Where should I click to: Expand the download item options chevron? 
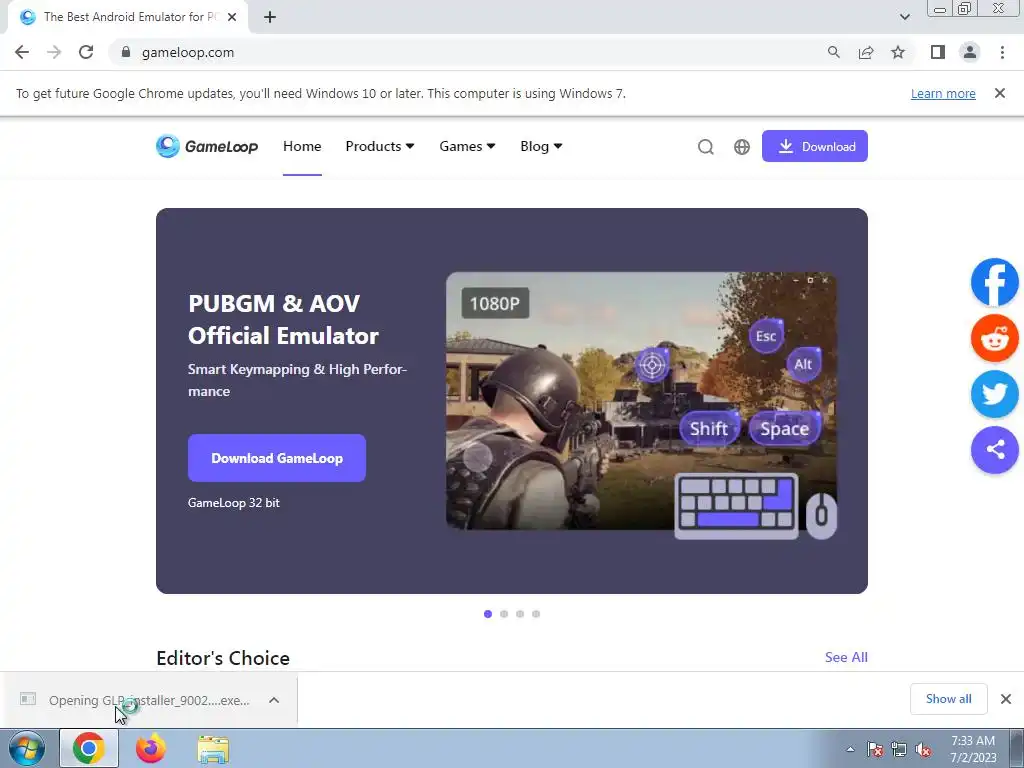[274, 700]
